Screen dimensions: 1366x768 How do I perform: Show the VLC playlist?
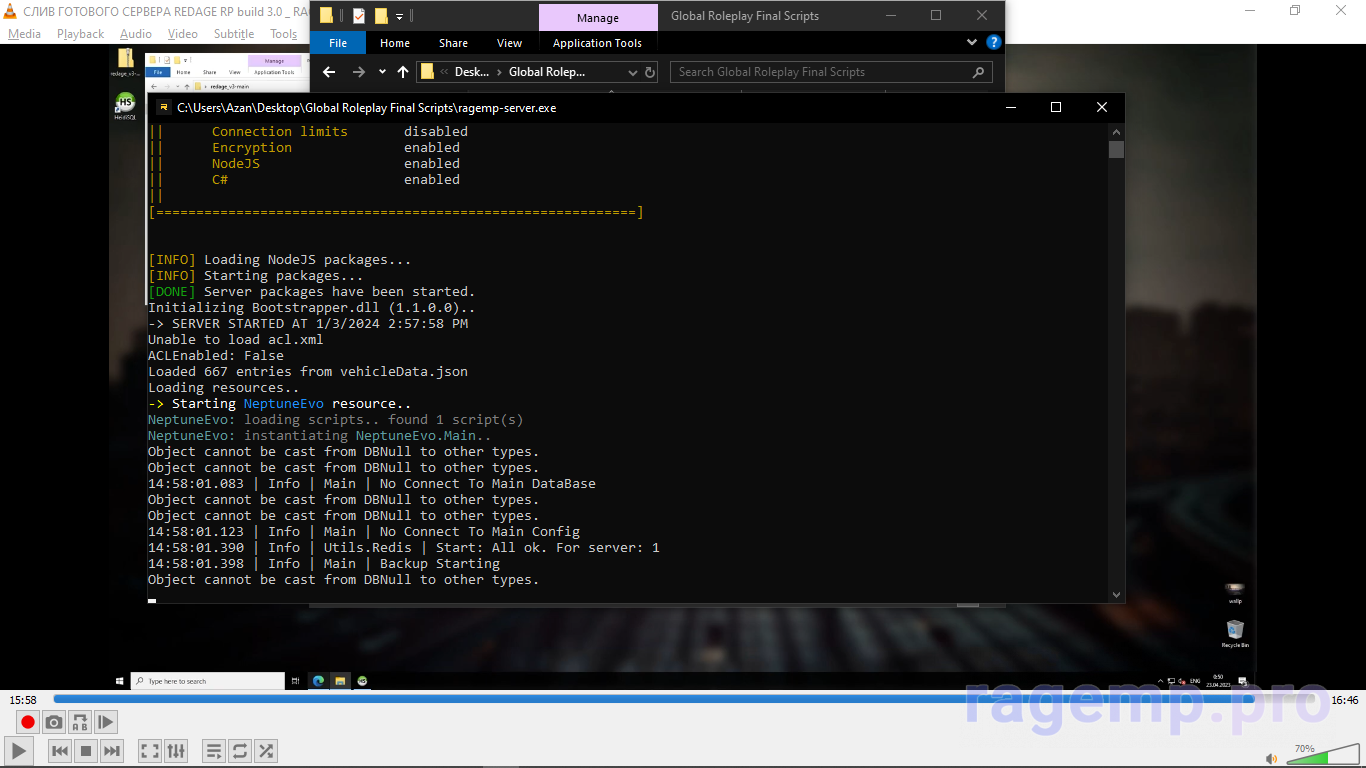[214, 751]
